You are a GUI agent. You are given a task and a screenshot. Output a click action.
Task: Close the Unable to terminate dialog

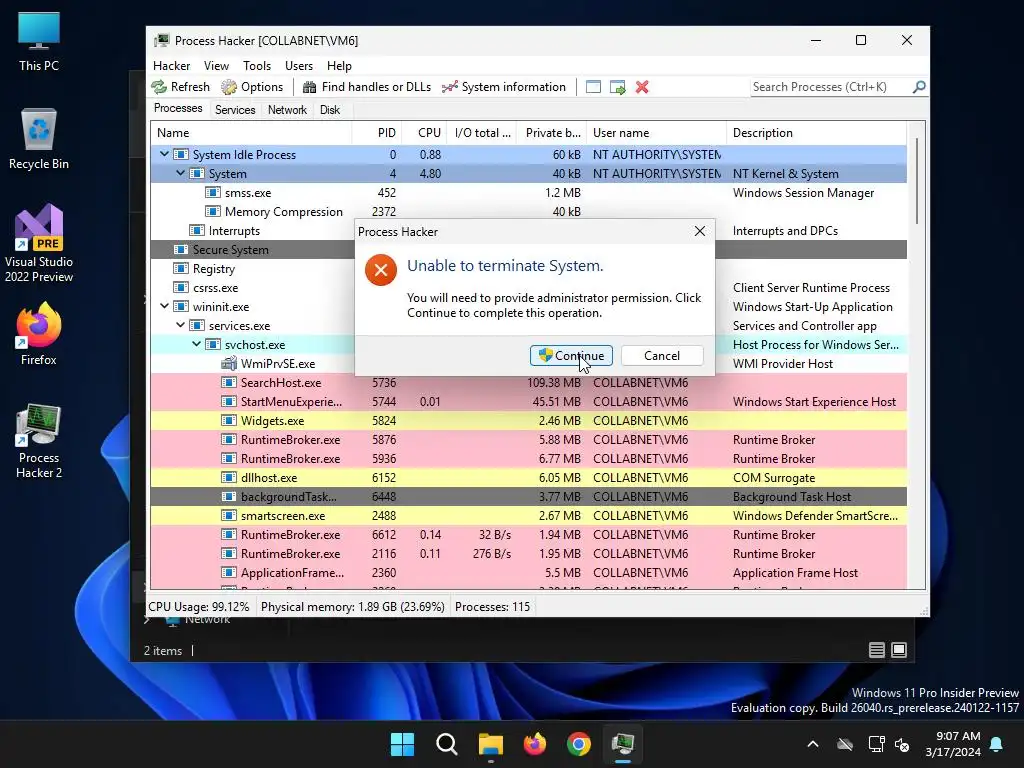pyautogui.click(x=699, y=231)
